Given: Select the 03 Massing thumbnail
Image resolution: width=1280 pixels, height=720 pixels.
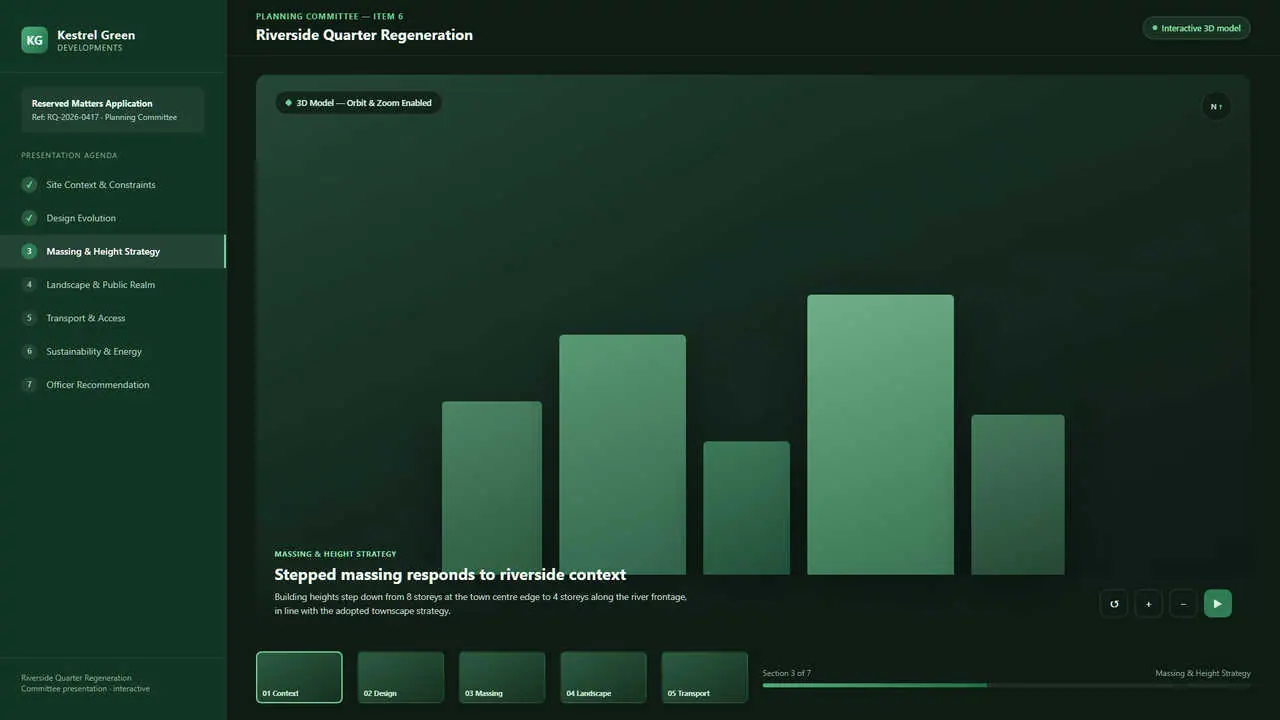Looking at the screenshot, I should click(x=502, y=677).
